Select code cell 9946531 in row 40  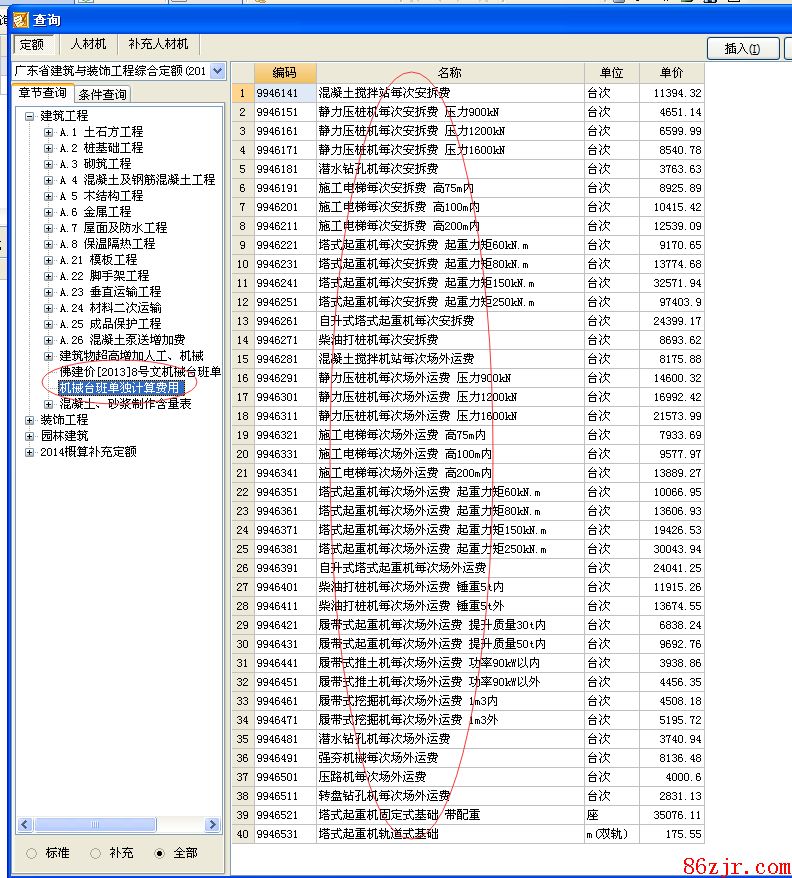click(284, 834)
